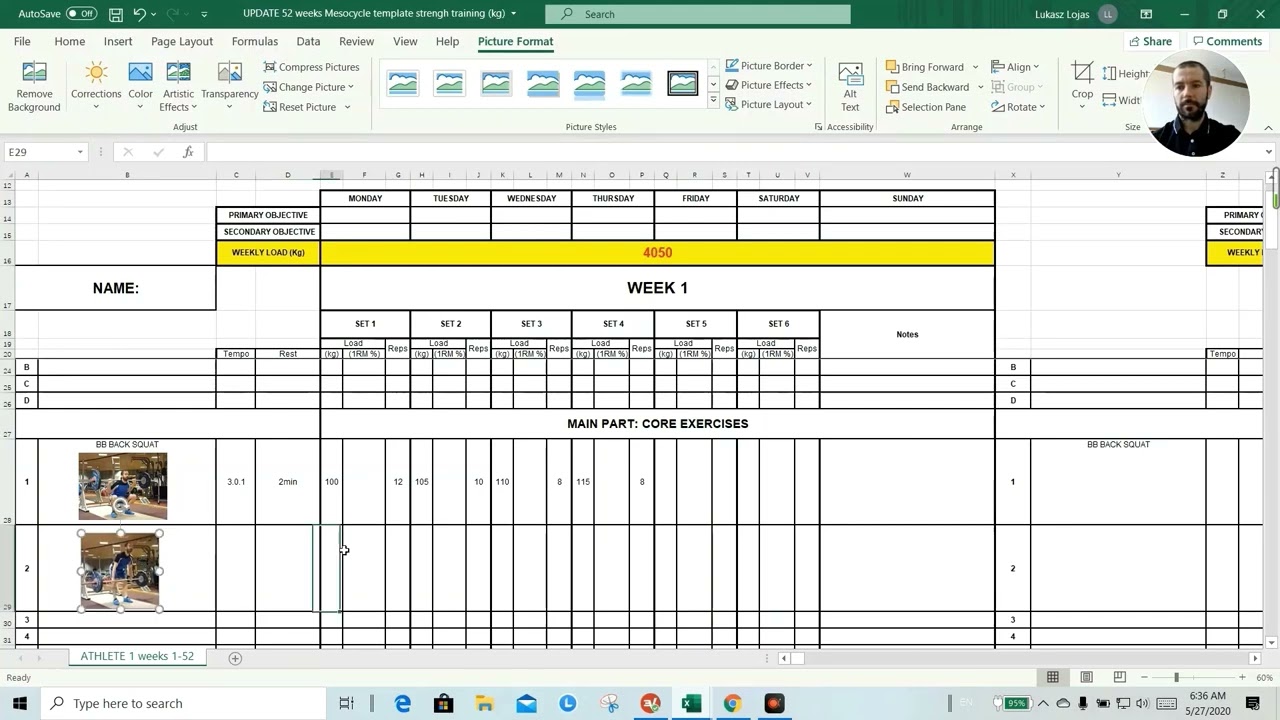Click the Crop tool
The image size is (1280, 720).
tap(1082, 80)
